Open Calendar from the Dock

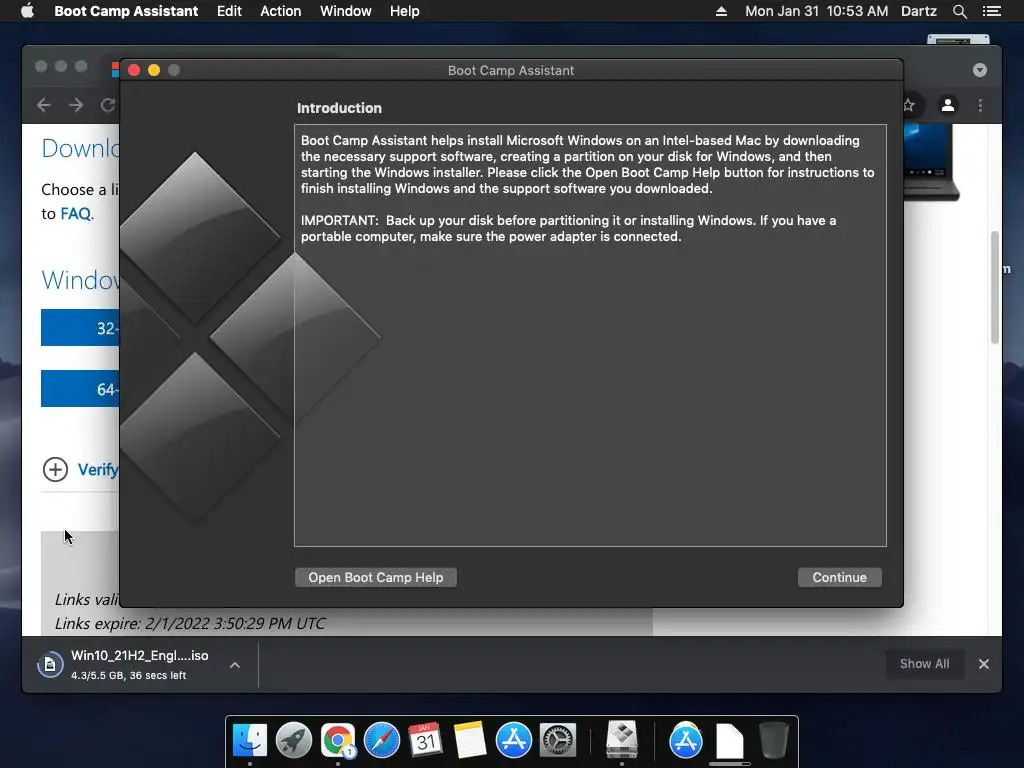[x=425, y=740]
